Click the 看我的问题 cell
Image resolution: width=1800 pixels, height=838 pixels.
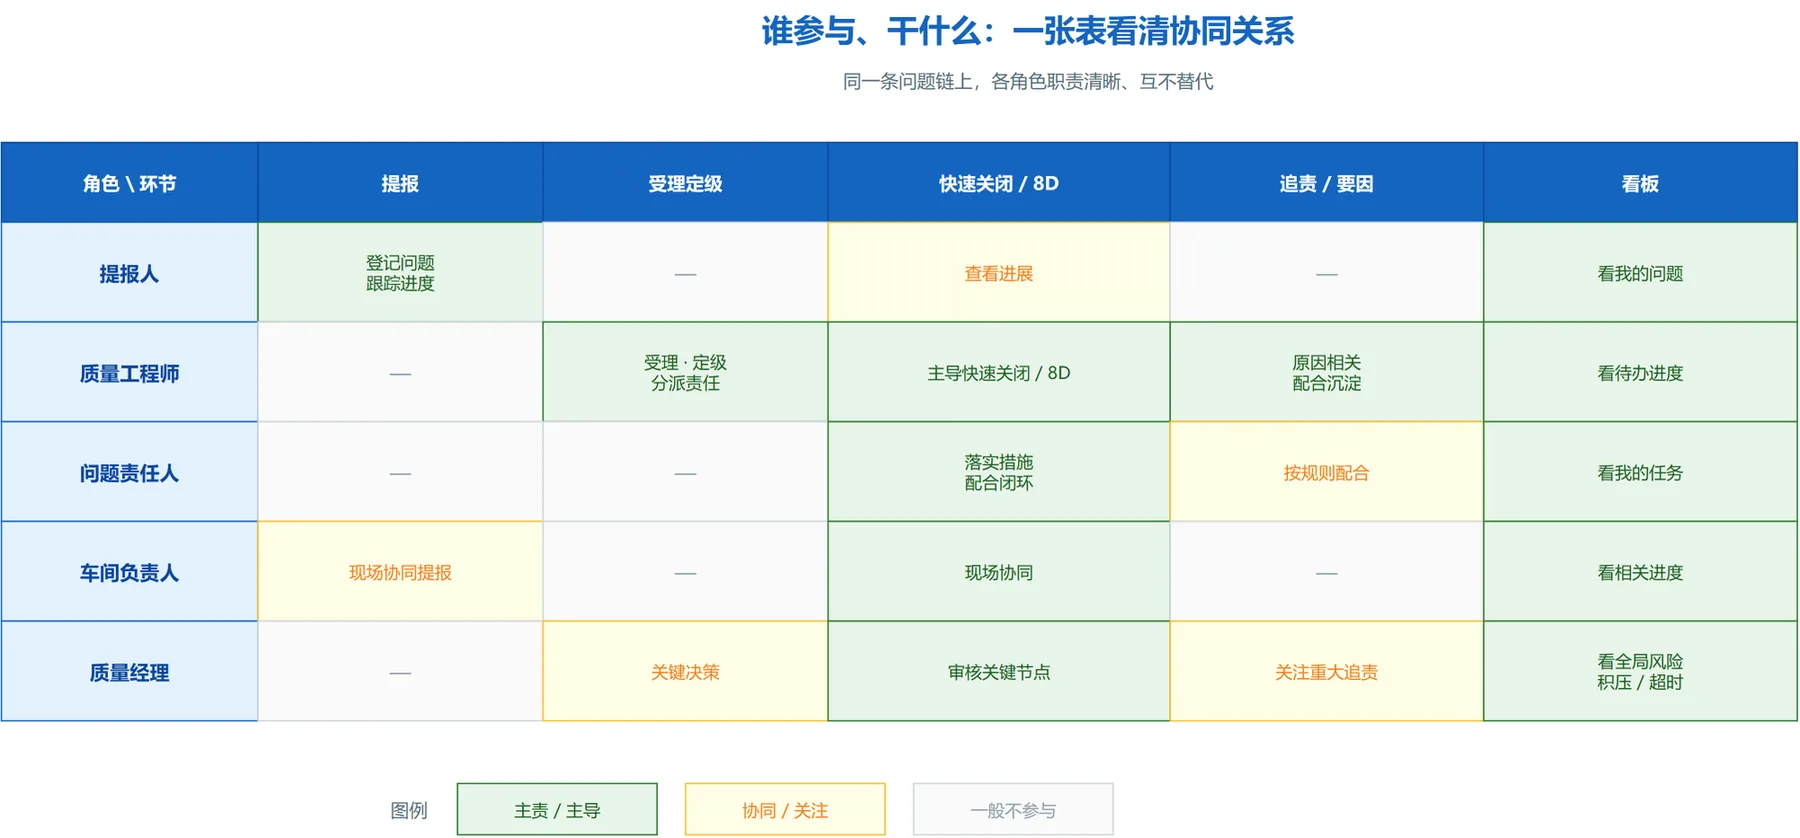coord(1640,273)
